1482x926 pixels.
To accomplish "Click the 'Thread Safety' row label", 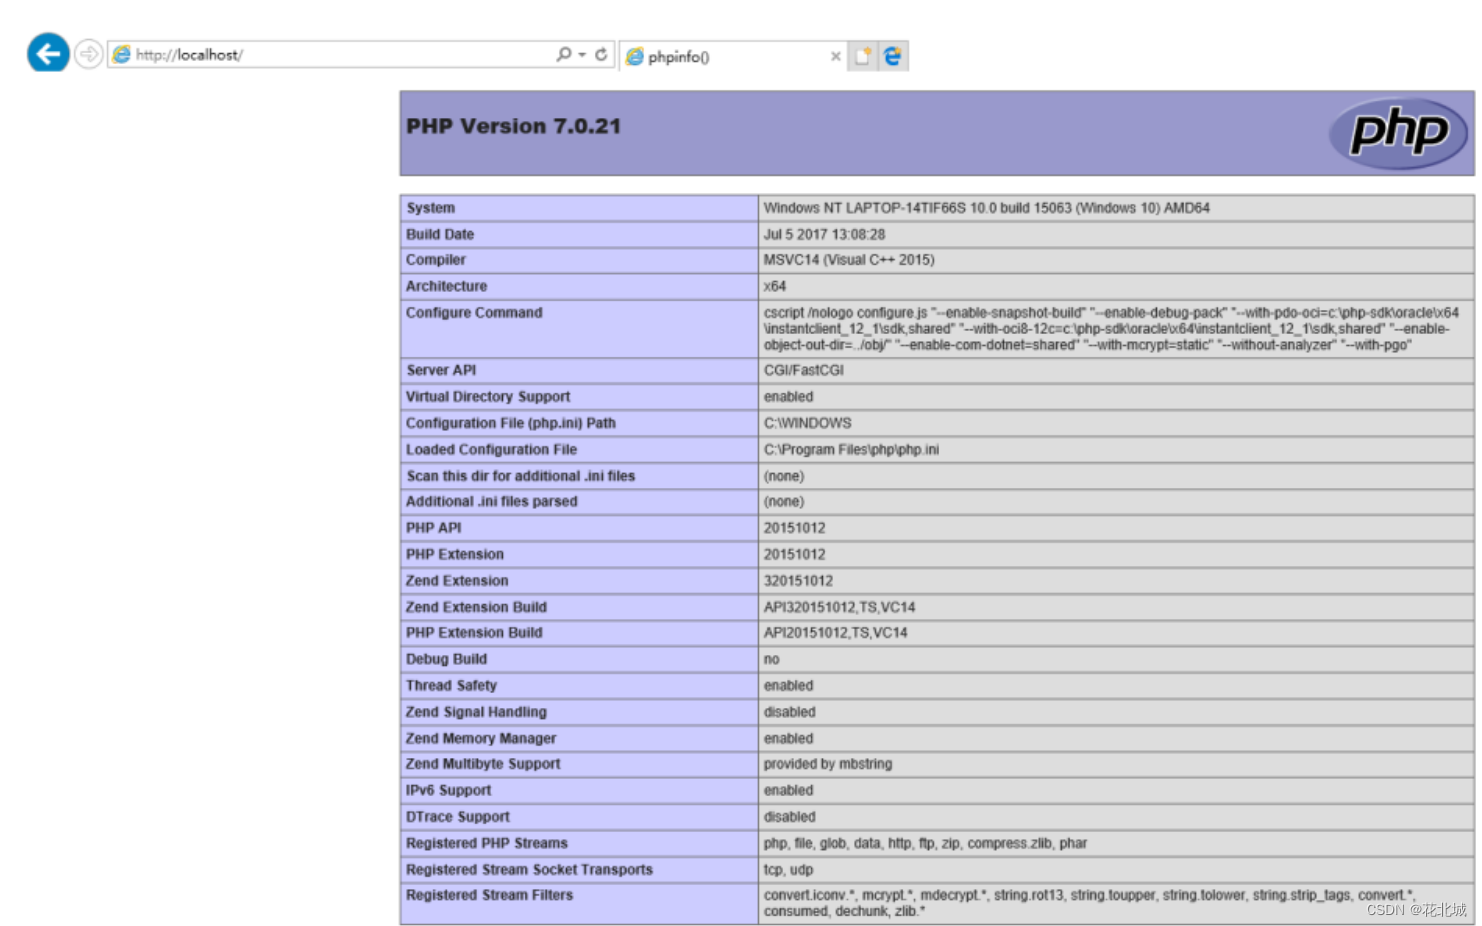I will [x=451, y=686].
